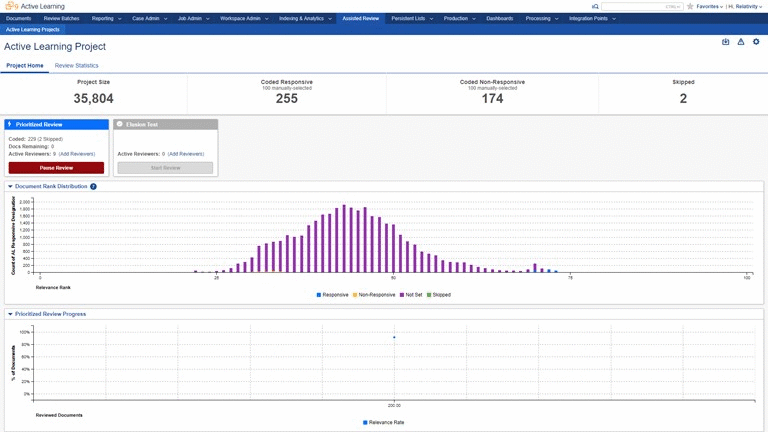This screenshot has width=768, height=432.
Task: Collapse the Document Rank Distribution section
Action: [x=10, y=187]
